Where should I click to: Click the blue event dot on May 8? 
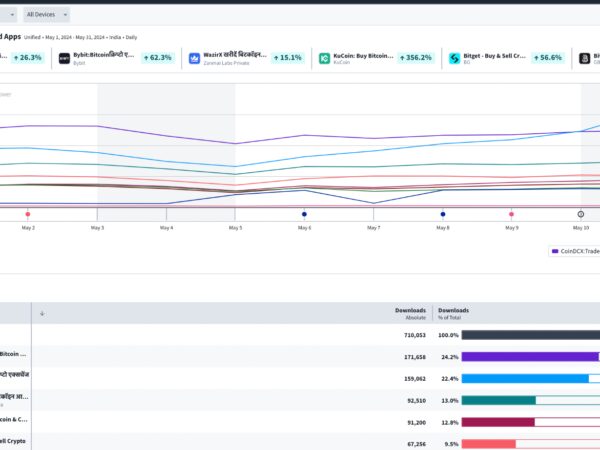443,214
